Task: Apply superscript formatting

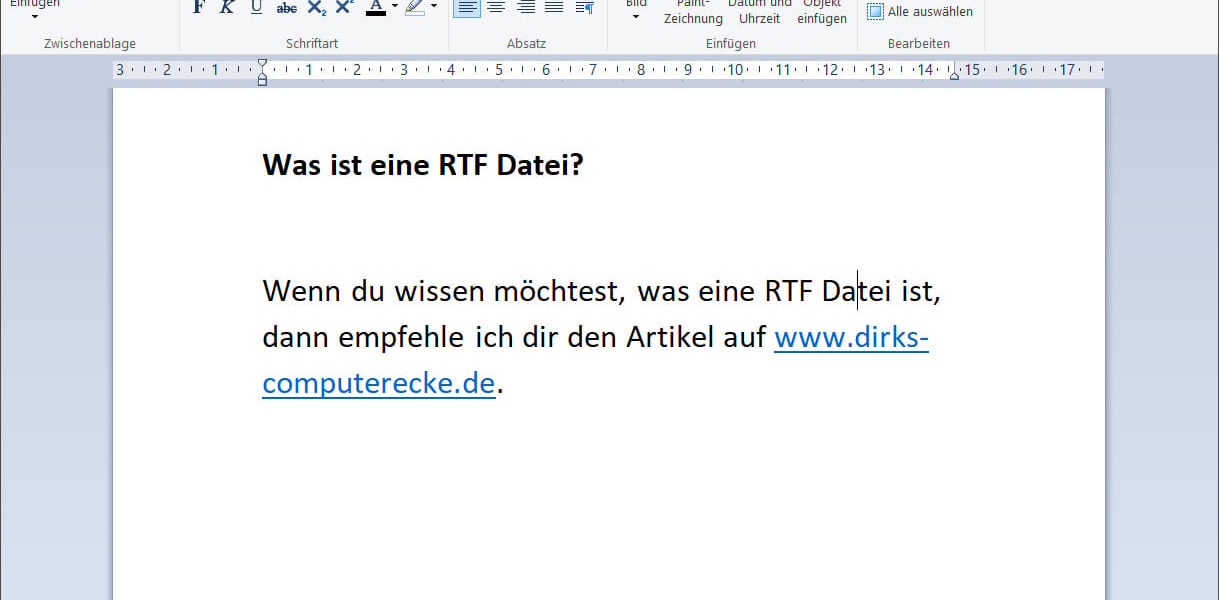Action: 344,8
